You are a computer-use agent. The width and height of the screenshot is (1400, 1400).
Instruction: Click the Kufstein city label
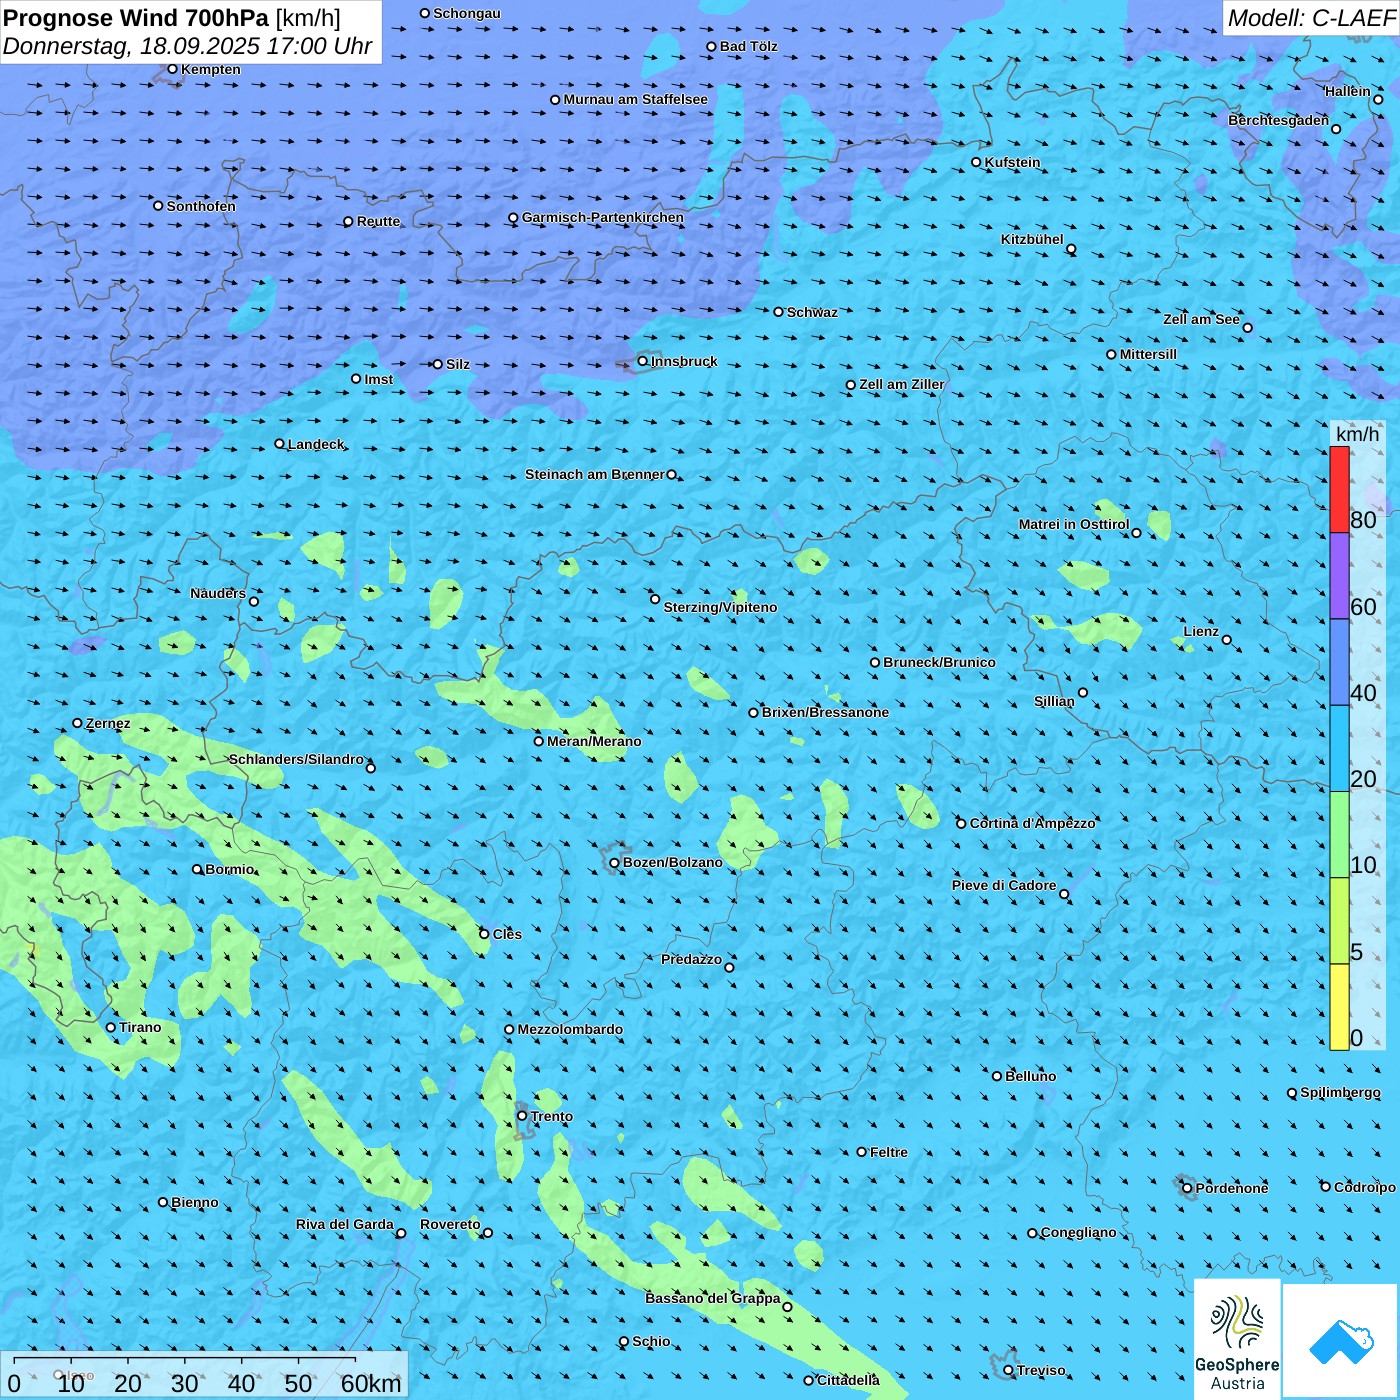pos(1012,162)
